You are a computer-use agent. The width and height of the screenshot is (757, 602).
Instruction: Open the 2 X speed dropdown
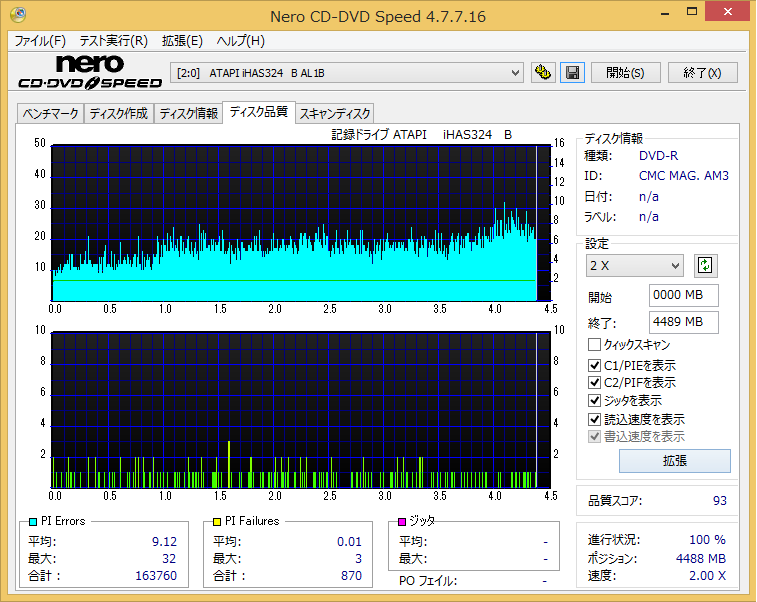[634, 266]
